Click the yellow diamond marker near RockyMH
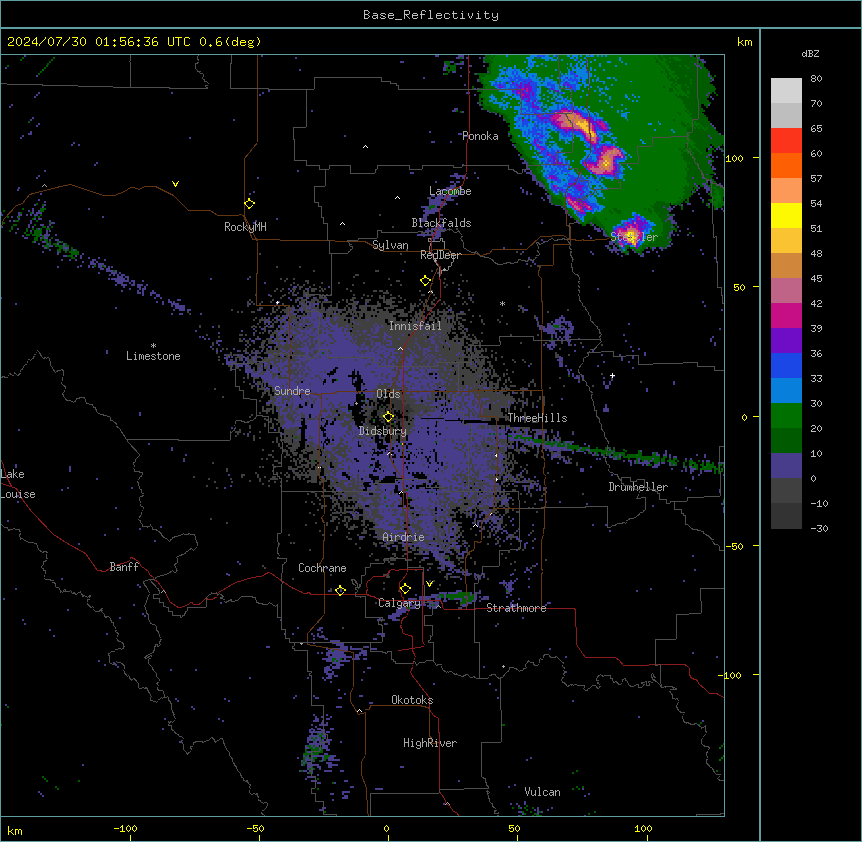Viewport: 862px width, 842px height. (249, 204)
